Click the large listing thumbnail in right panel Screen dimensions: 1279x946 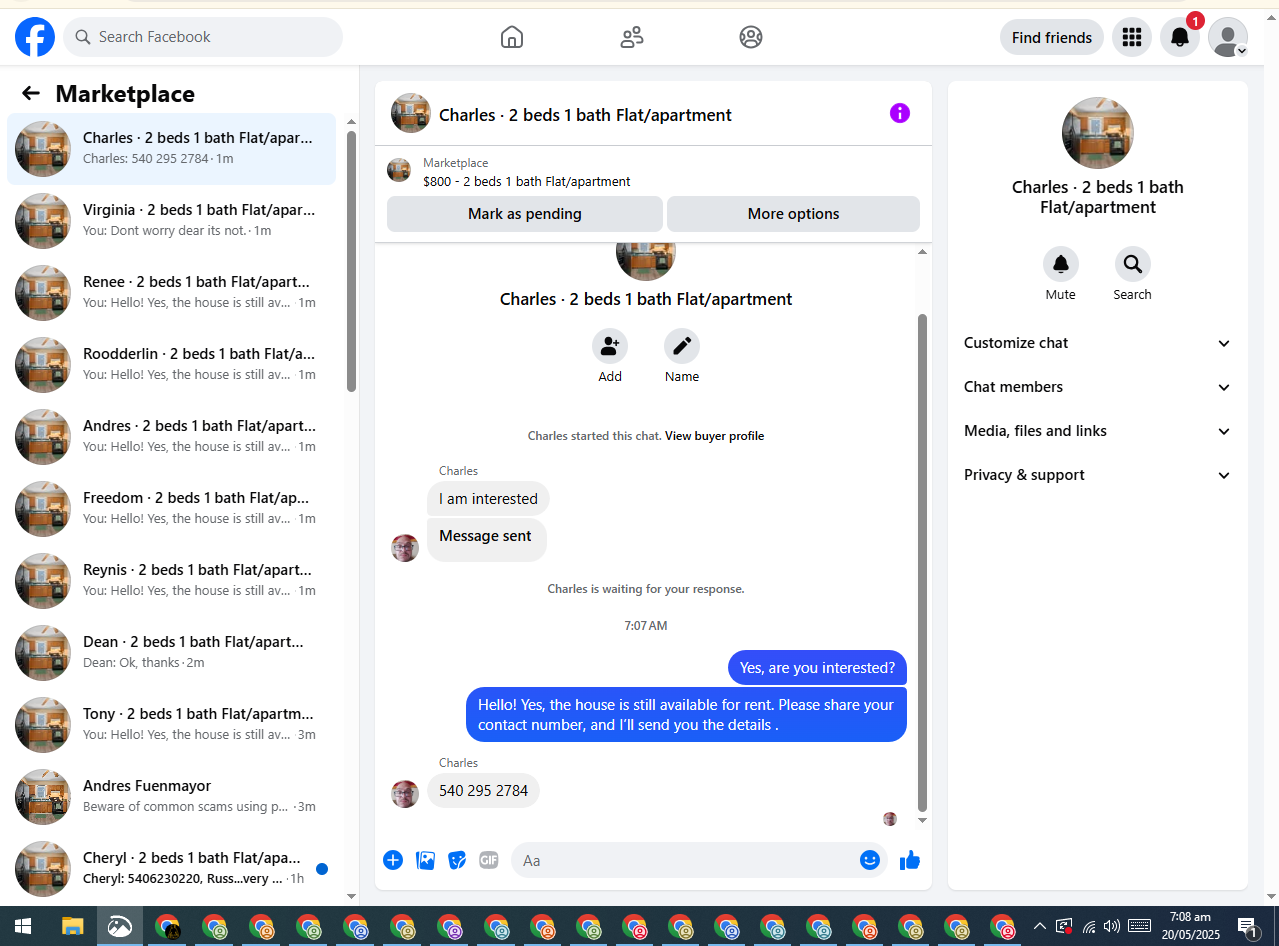[1098, 133]
